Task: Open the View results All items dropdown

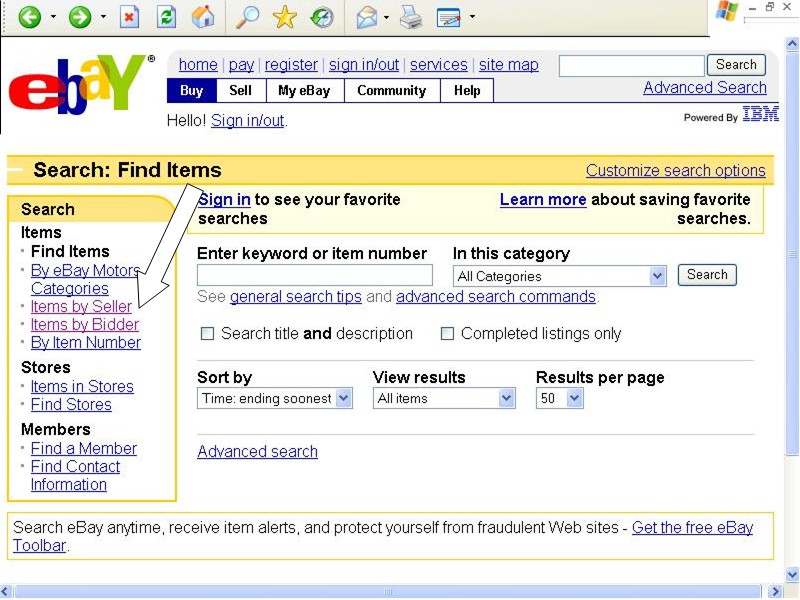Action: [444, 398]
